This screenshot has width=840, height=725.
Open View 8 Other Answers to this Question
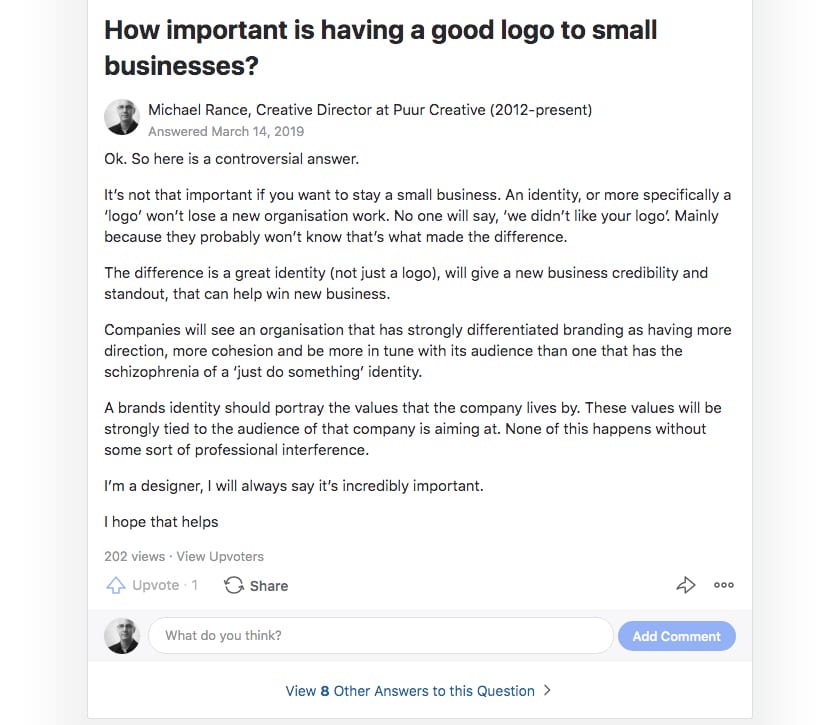(410, 691)
